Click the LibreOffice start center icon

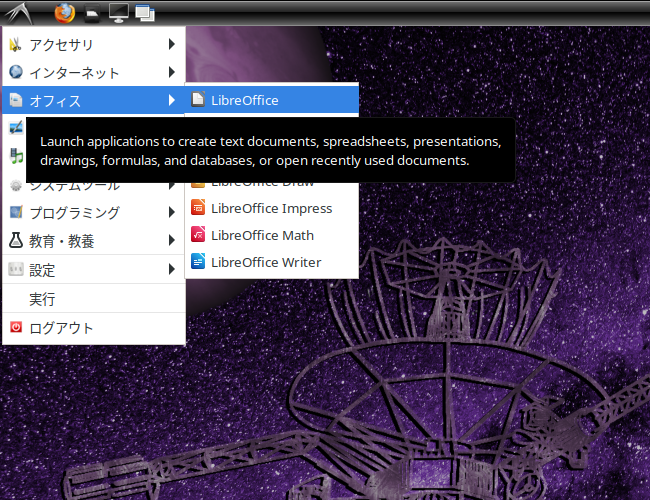click(198, 99)
